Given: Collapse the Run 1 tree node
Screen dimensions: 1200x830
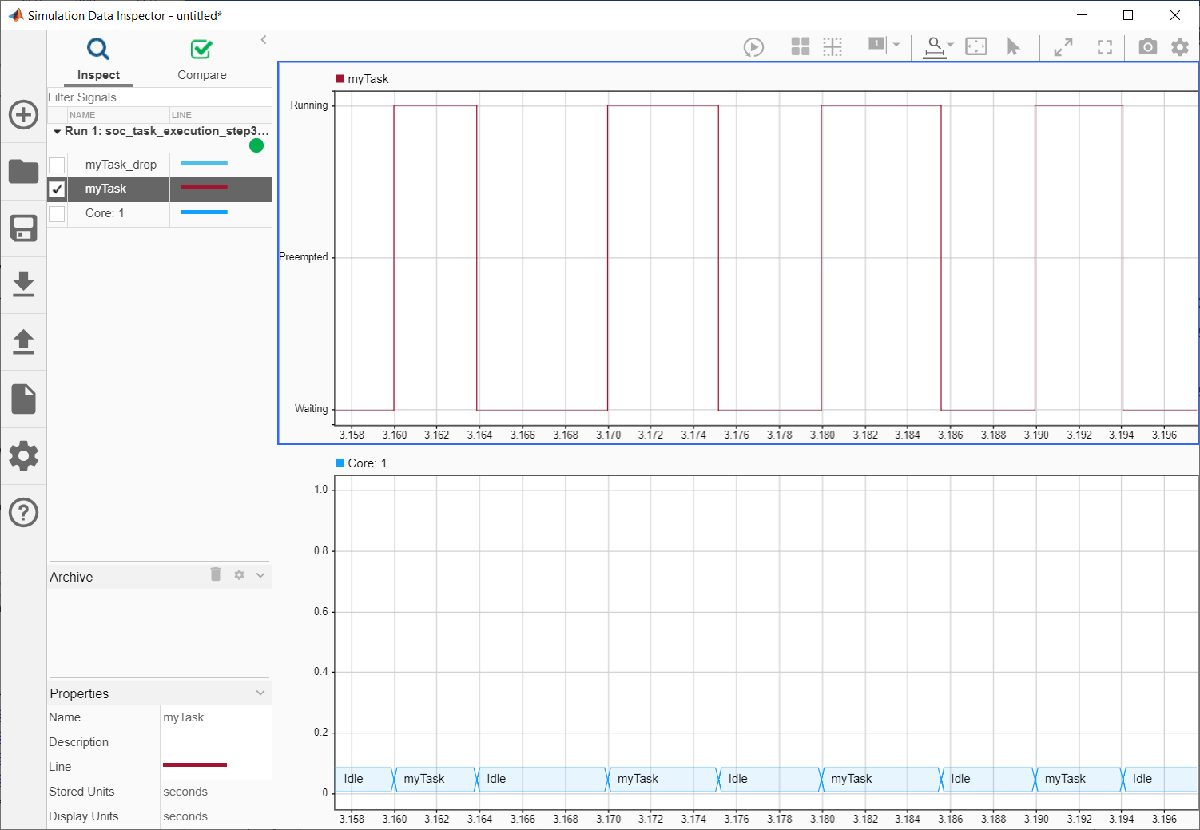Looking at the screenshot, I should click(57, 131).
